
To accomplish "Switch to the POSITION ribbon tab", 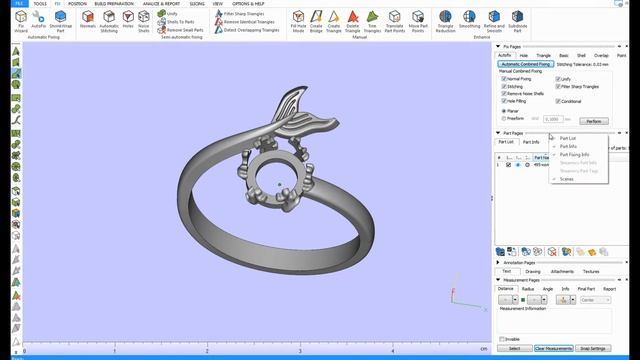I will (x=77, y=4).
